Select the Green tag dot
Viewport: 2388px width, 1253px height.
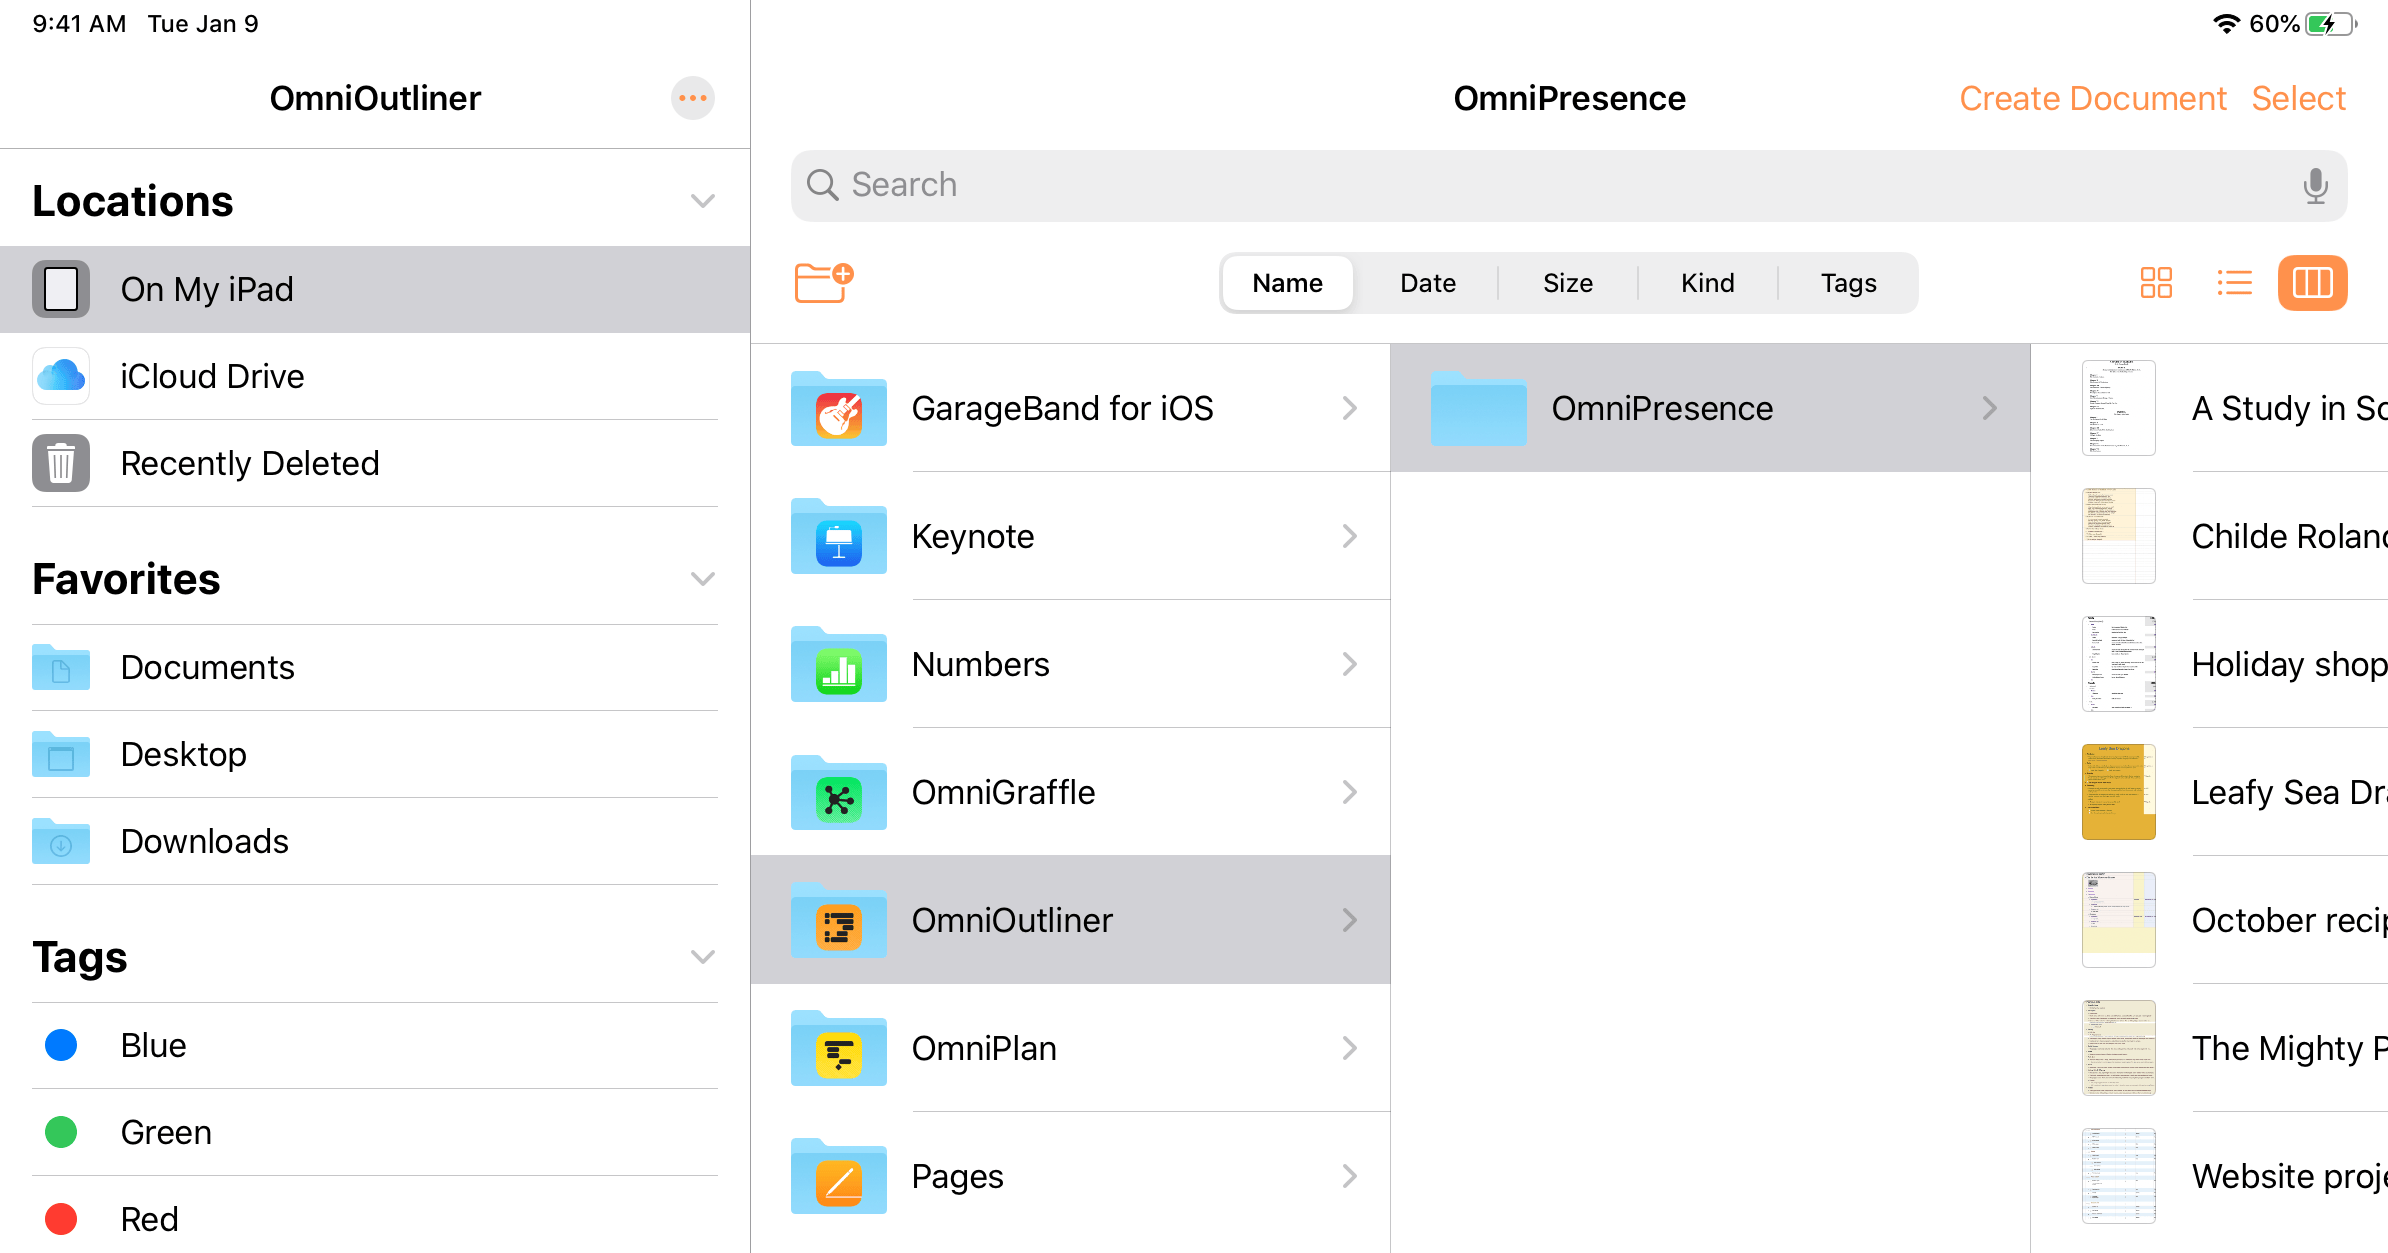pyautogui.click(x=61, y=1132)
